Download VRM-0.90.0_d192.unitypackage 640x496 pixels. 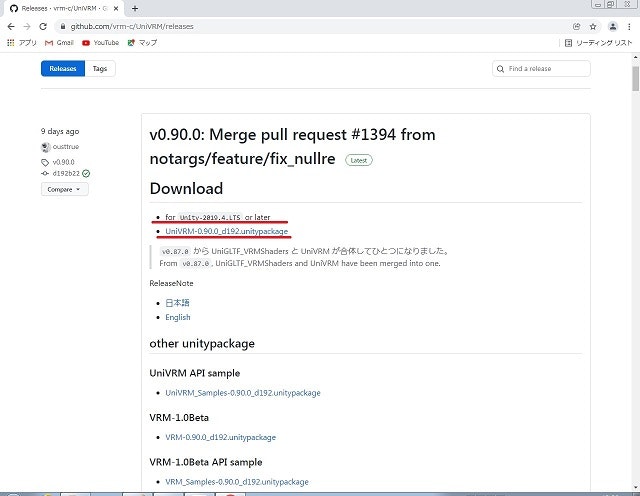220,437
